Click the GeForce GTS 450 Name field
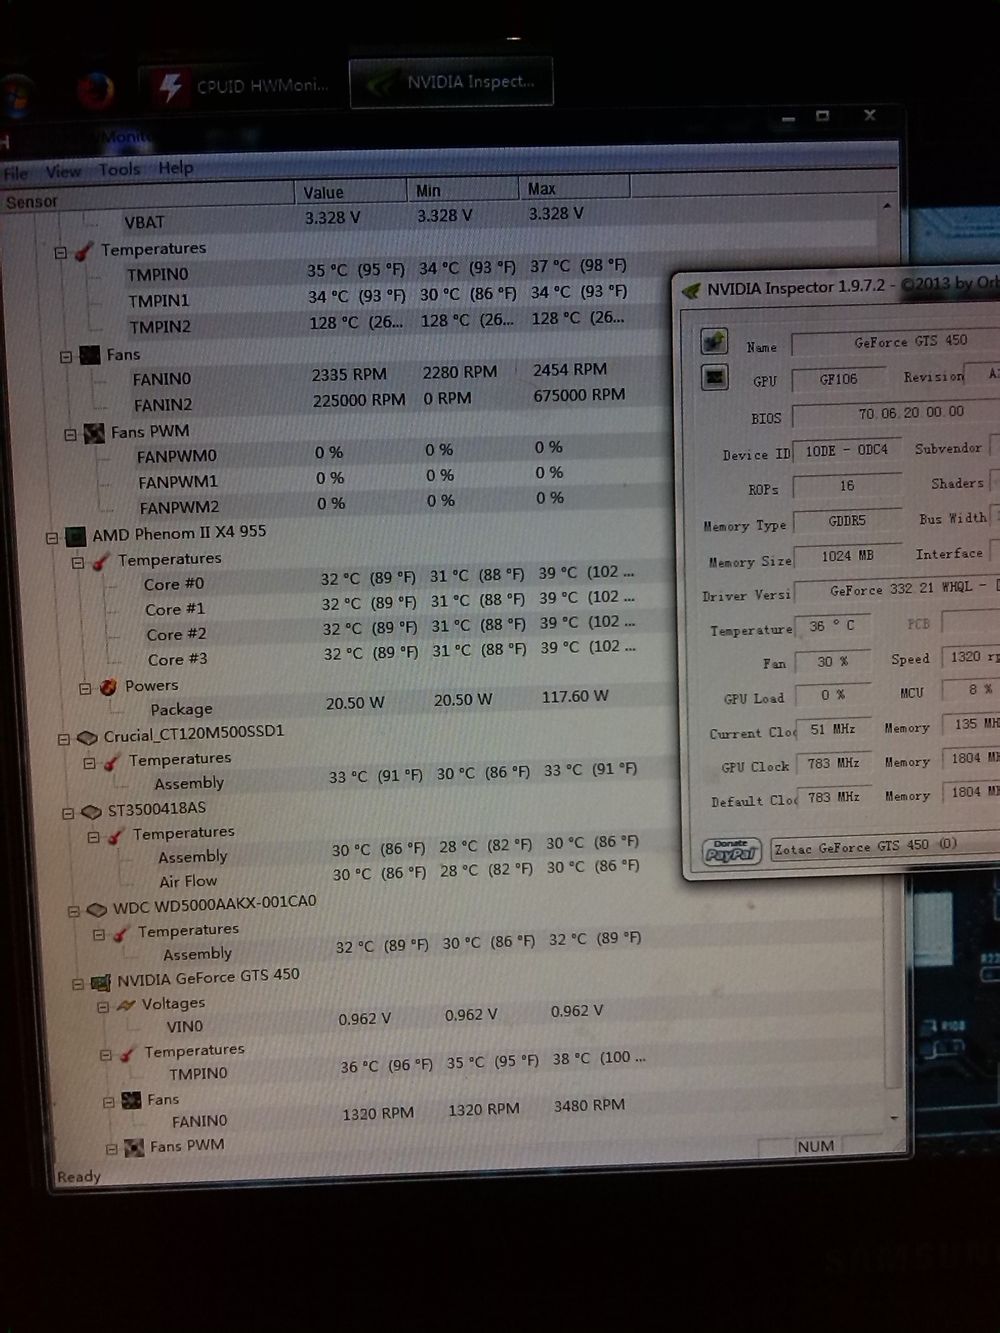This screenshot has width=1000, height=1333. coord(895,343)
